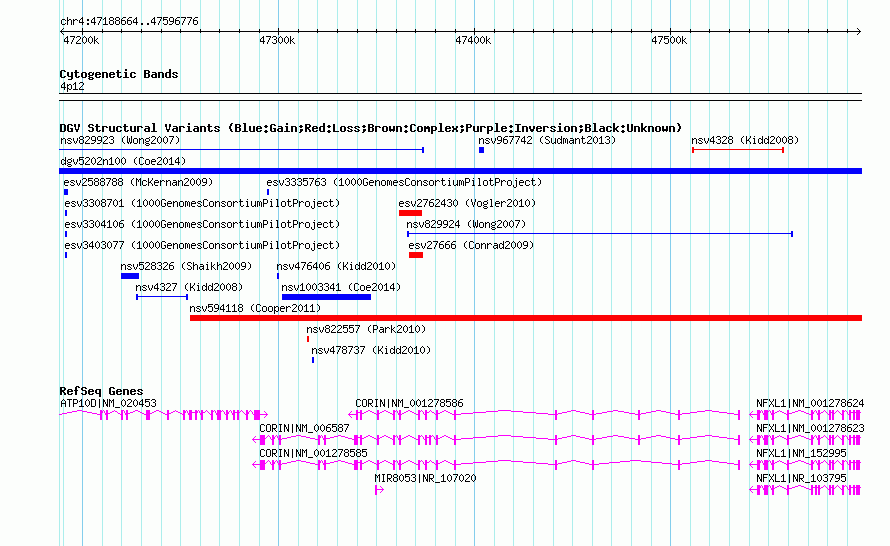Open esv3304106 variant label
The image size is (890, 546).
click(x=202, y=224)
